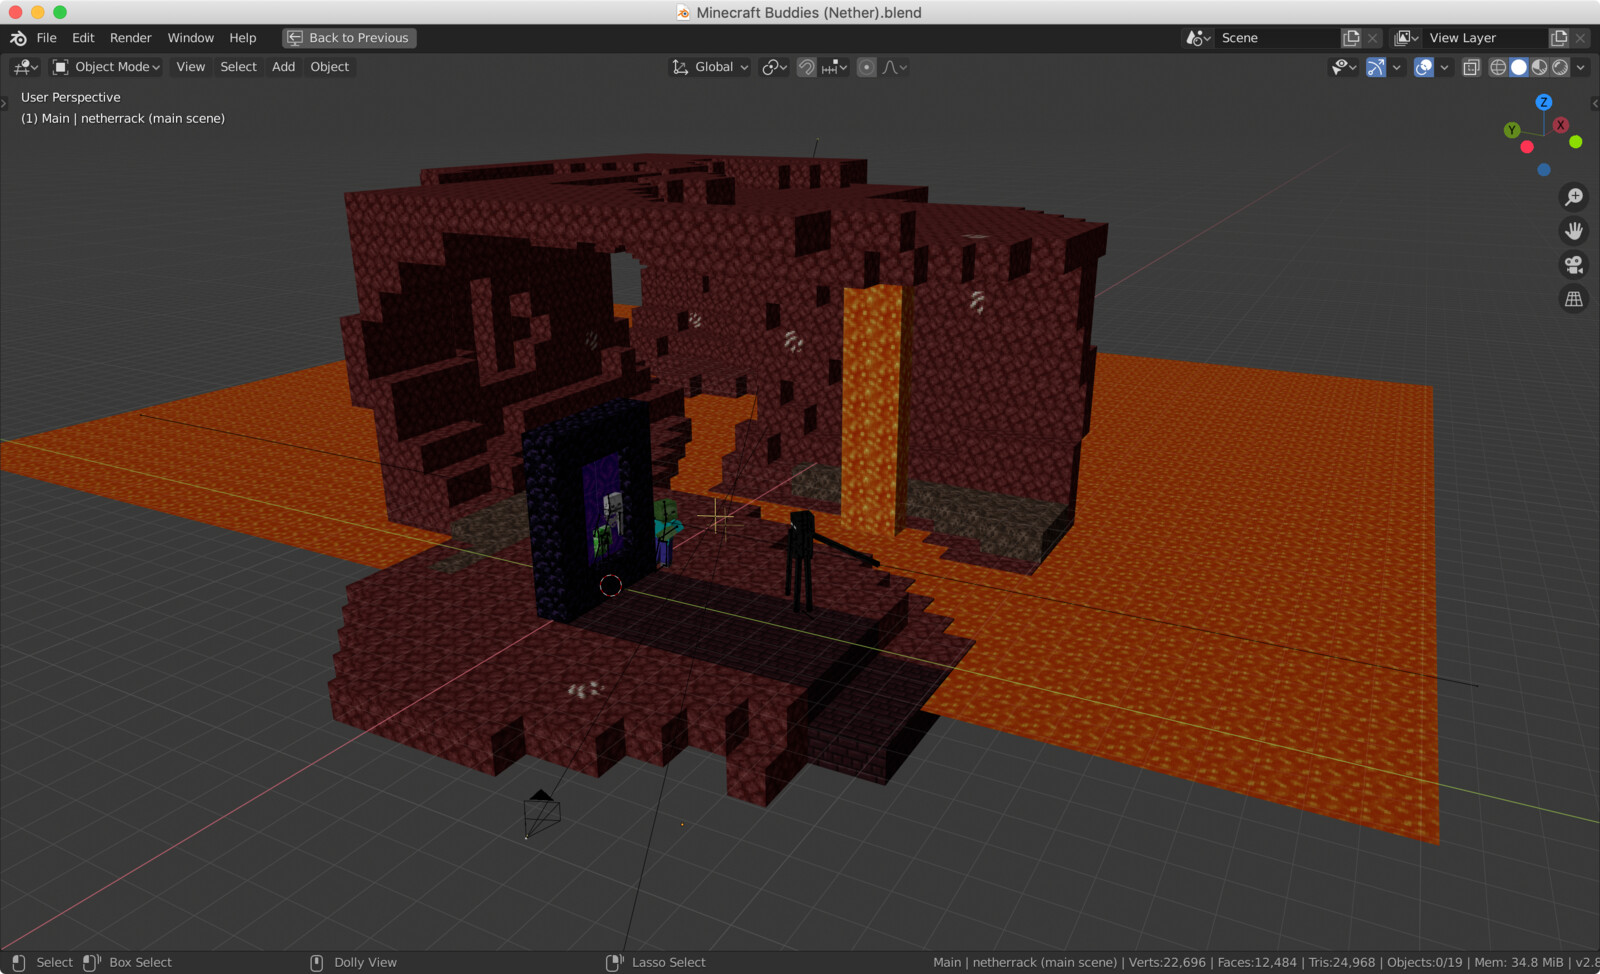The image size is (1600, 974).
Task: Click the zoom magnifier viewport icon
Action: 1574,197
